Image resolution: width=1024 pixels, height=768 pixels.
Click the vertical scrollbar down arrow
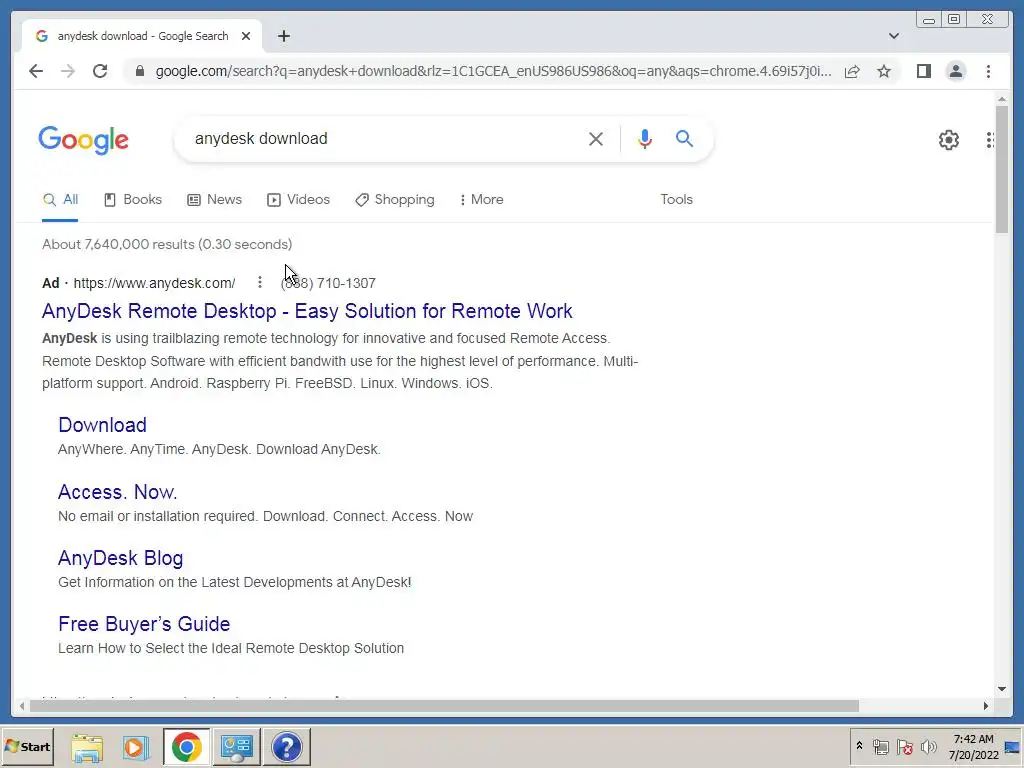pyautogui.click(x=1002, y=688)
